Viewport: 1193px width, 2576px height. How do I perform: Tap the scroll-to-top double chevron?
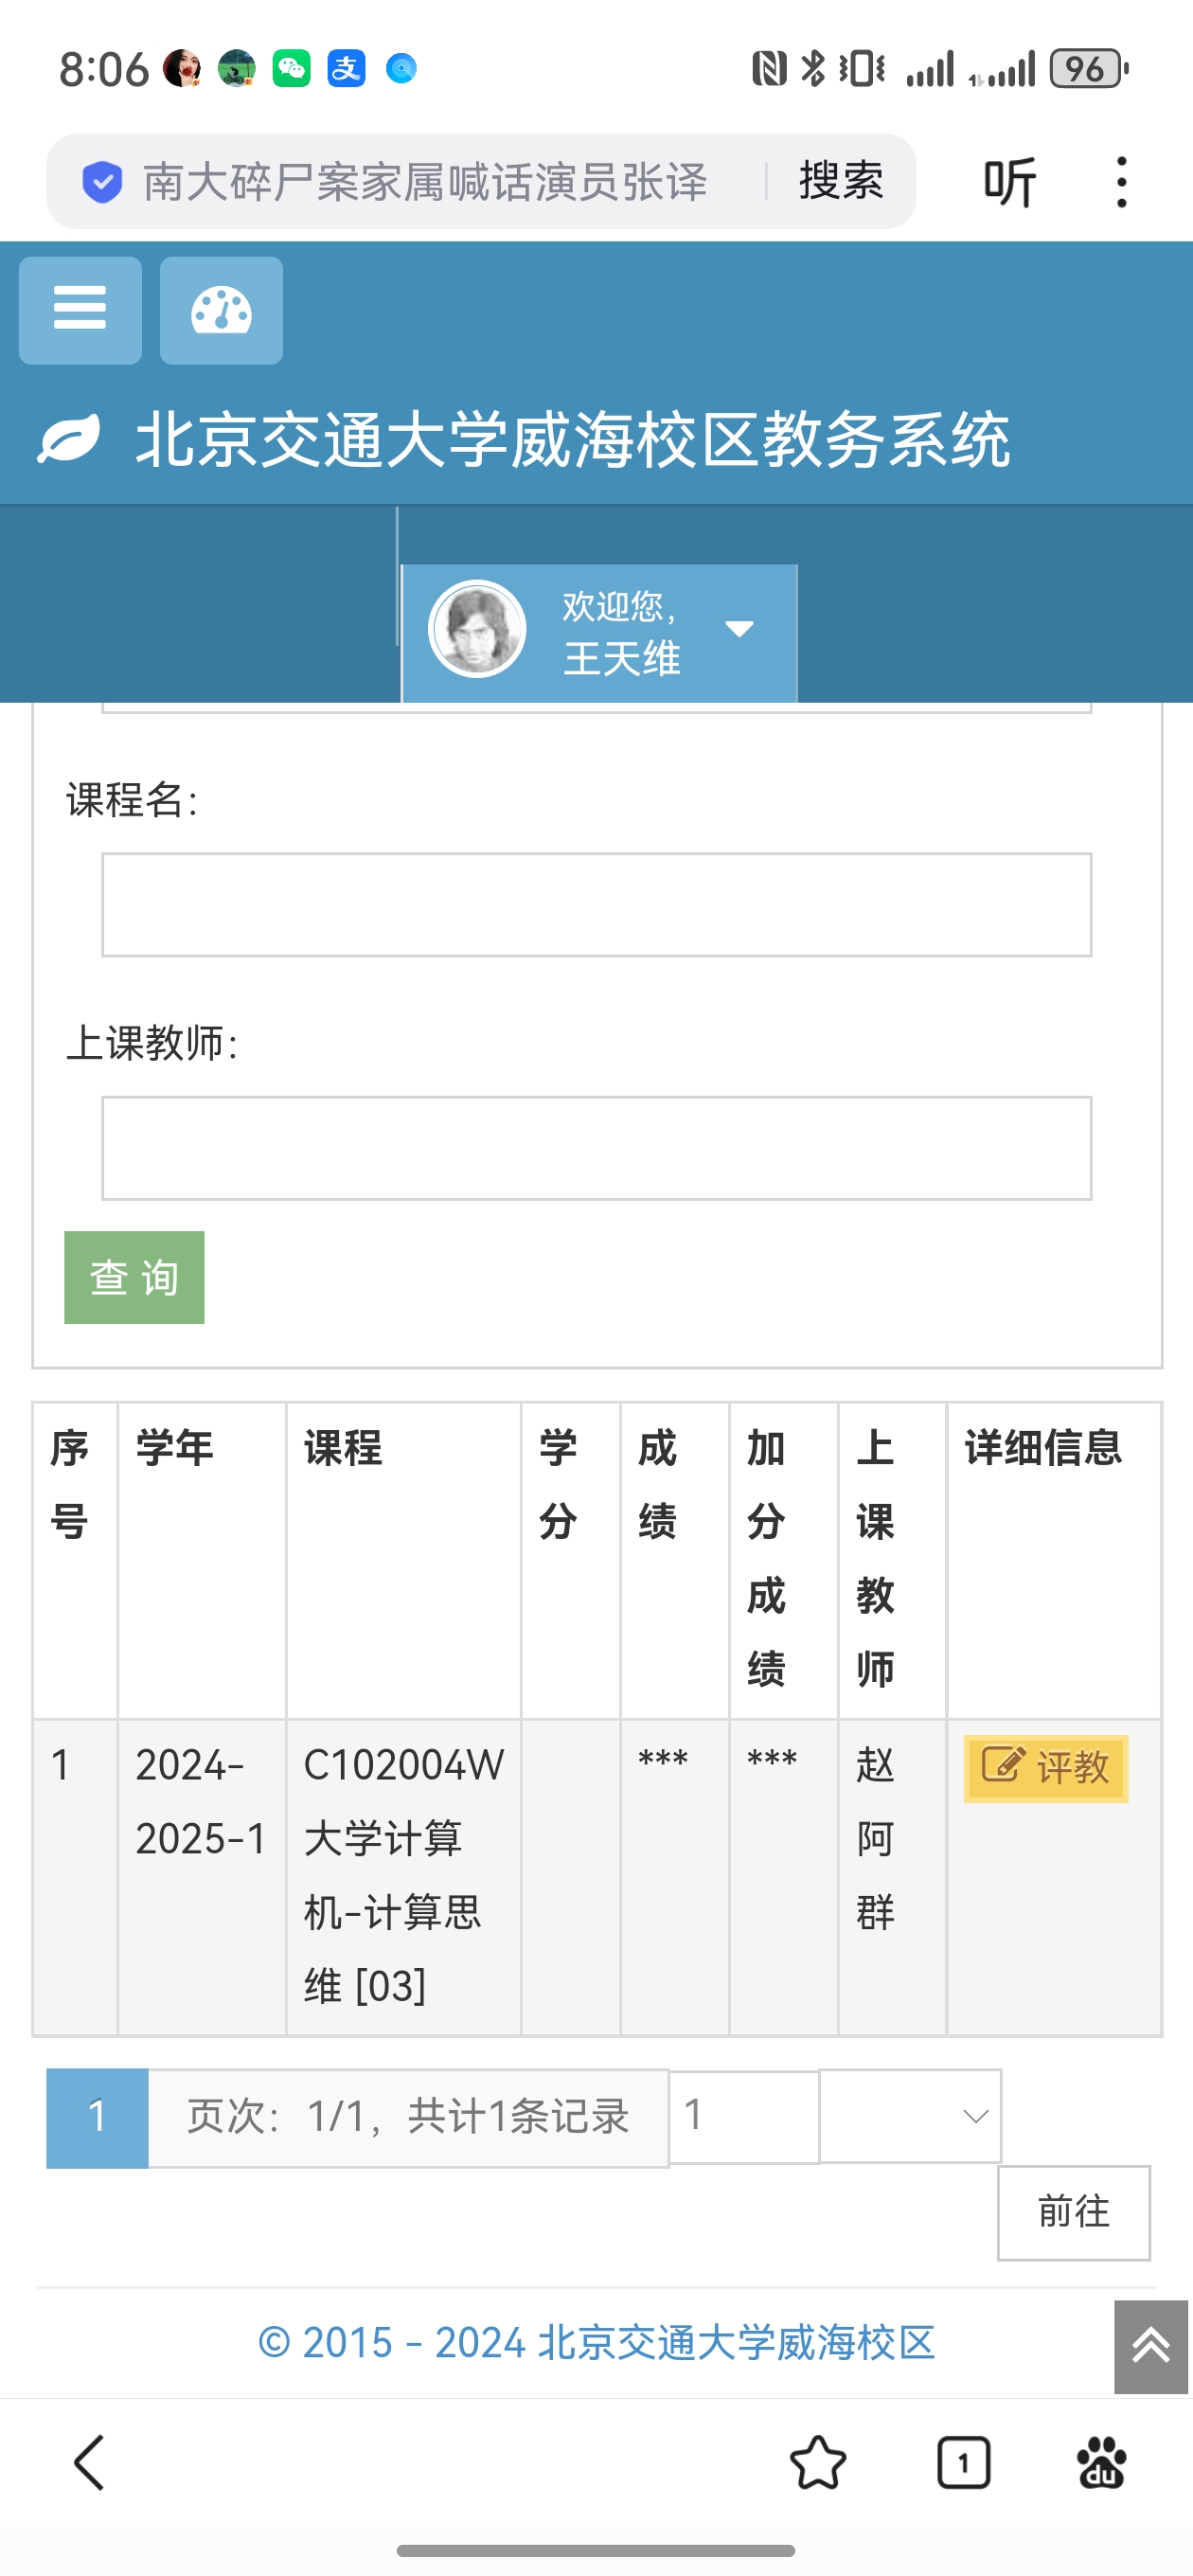tap(1151, 2346)
